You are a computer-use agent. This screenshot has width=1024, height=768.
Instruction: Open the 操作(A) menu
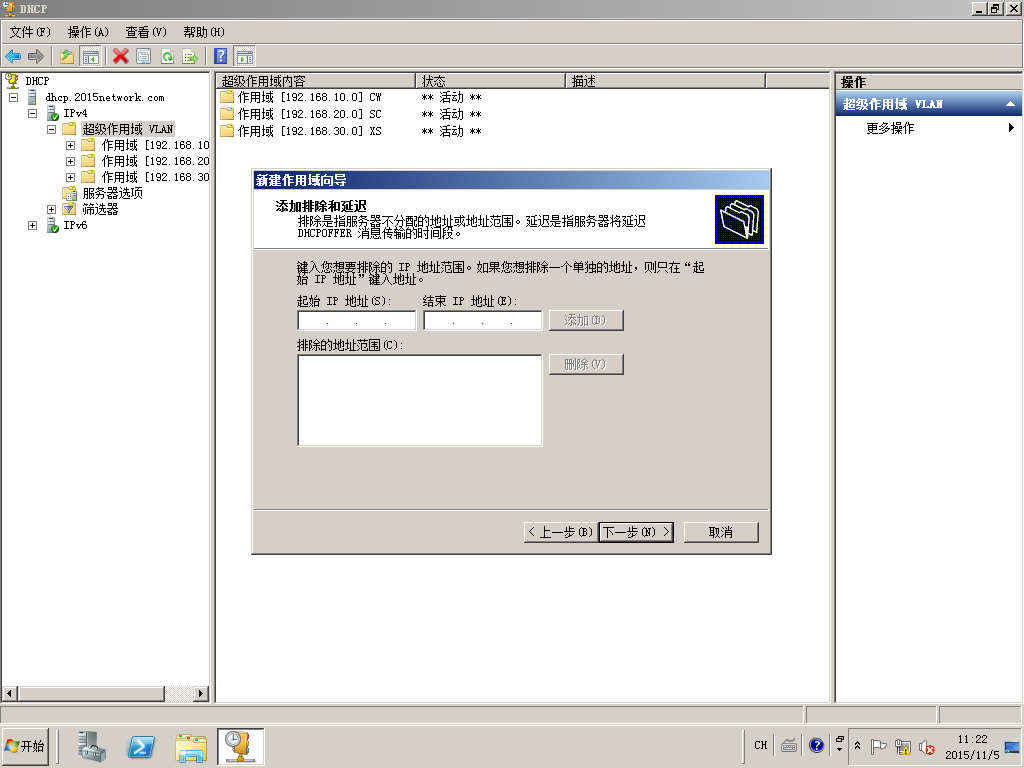tap(88, 32)
